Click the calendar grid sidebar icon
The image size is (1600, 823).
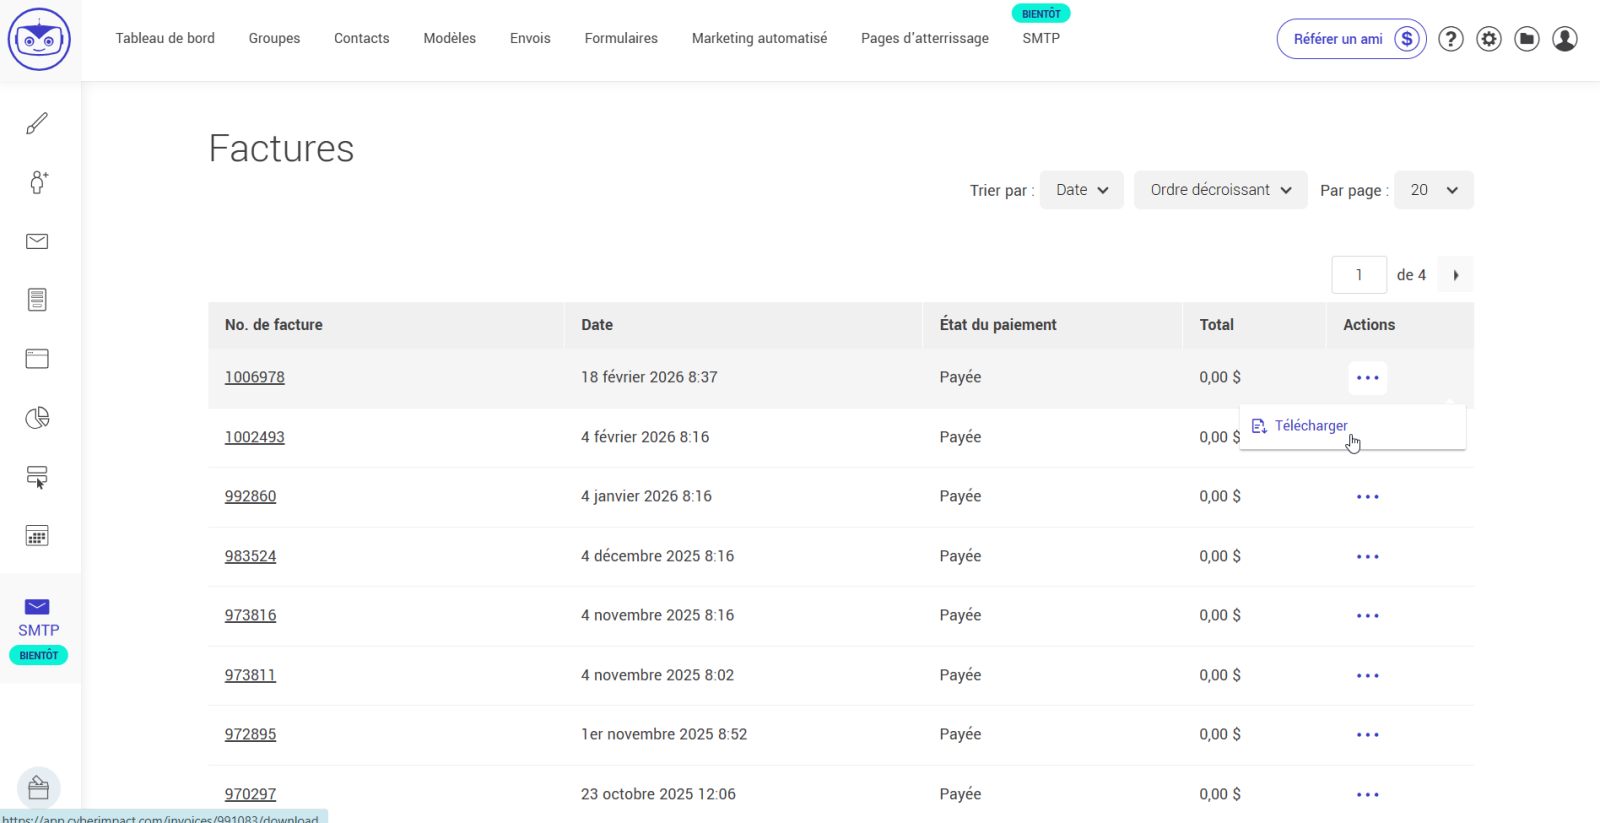click(37, 536)
